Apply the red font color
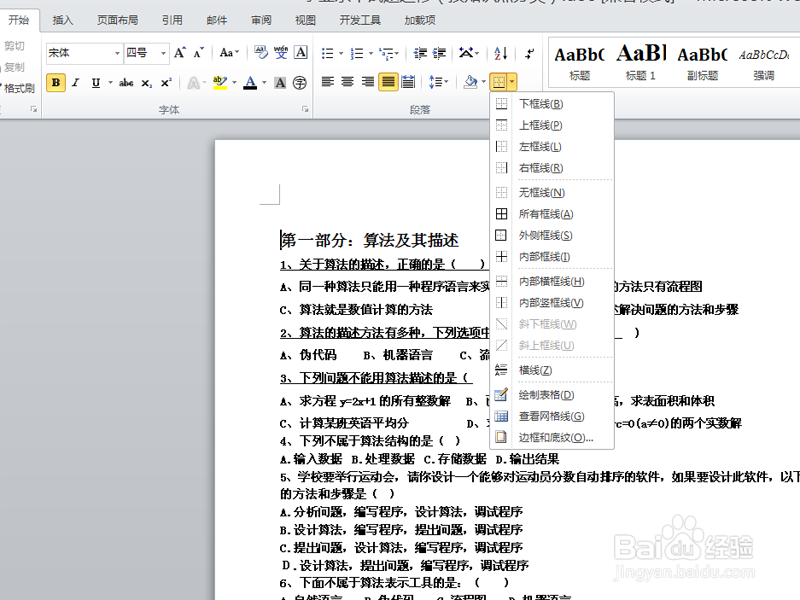Viewport: 800px width, 600px height. pos(250,83)
